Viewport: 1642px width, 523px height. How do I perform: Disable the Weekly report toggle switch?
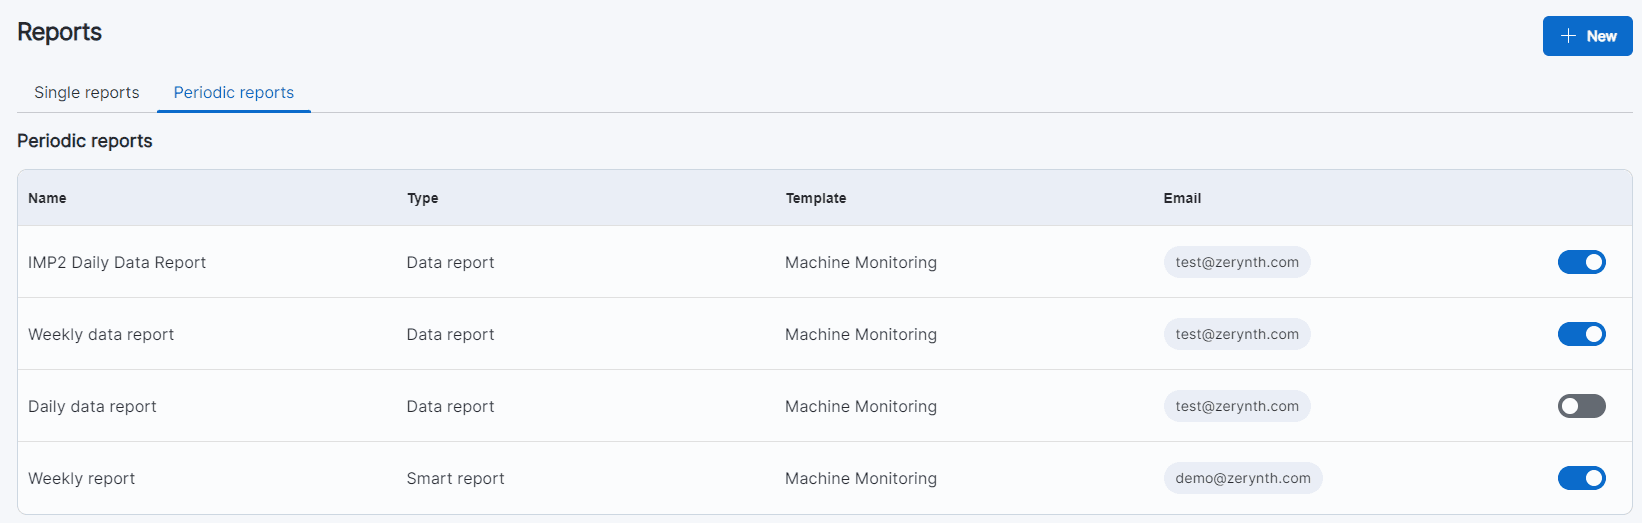click(x=1581, y=478)
